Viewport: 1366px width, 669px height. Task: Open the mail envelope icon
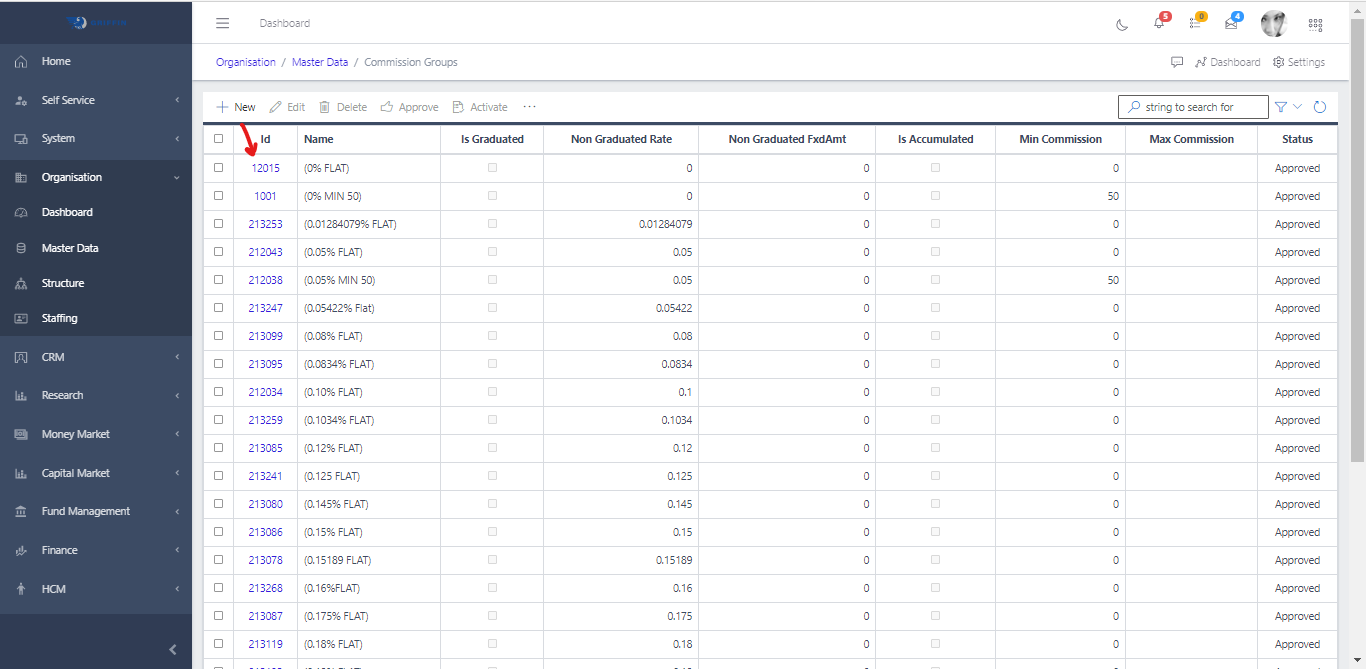1231,23
